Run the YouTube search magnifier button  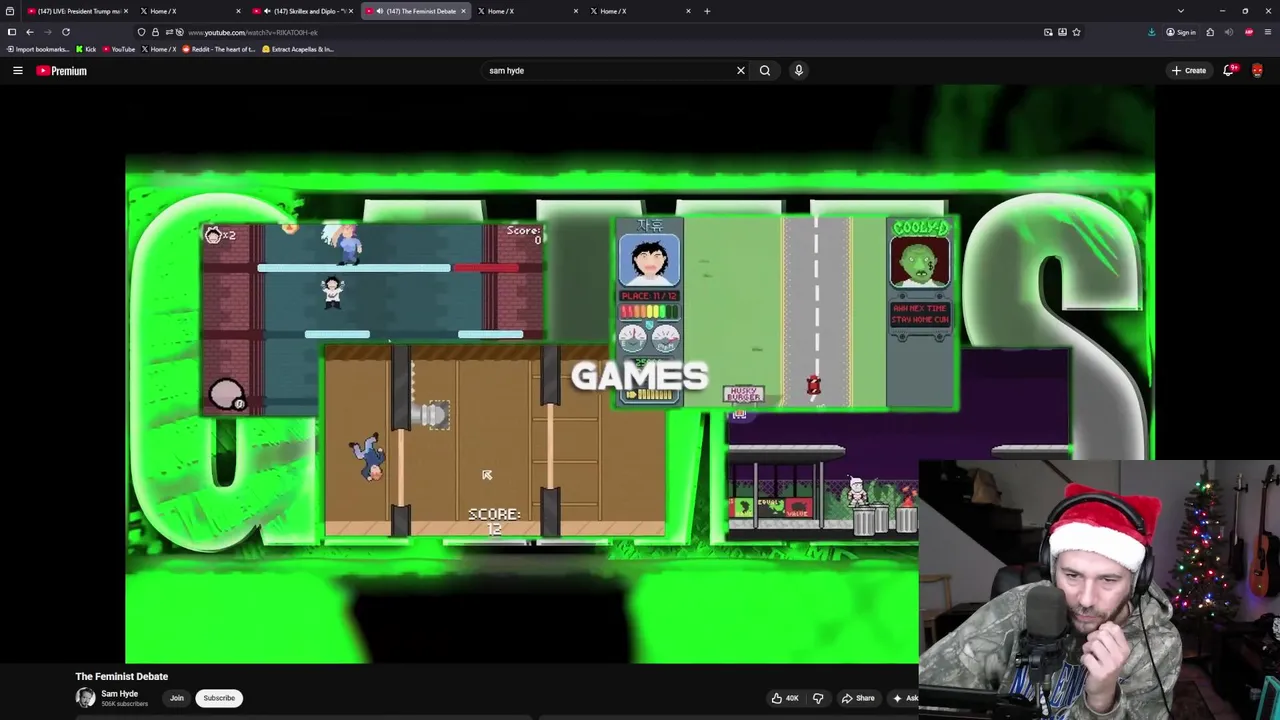(765, 71)
